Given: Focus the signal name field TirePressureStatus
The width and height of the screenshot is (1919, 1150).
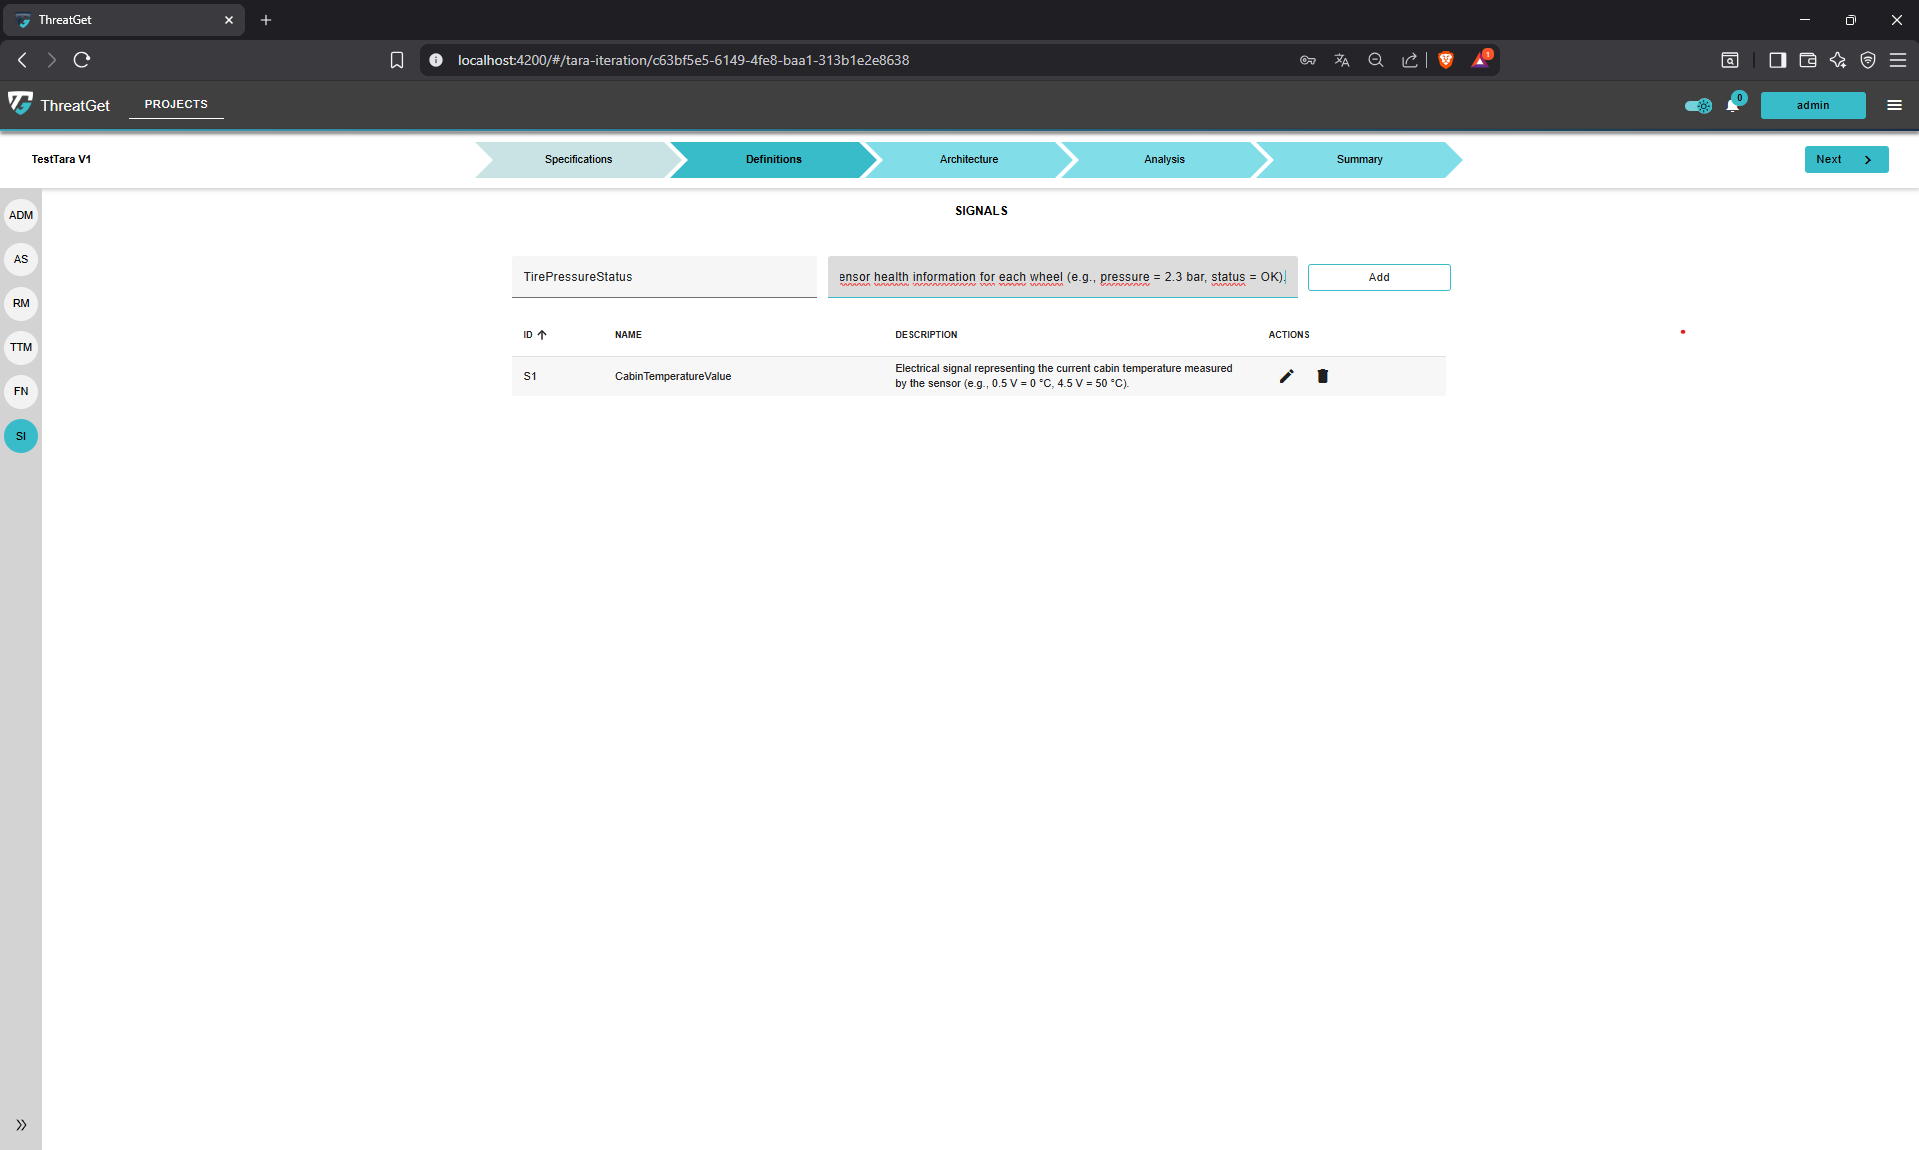Looking at the screenshot, I should coord(664,277).
